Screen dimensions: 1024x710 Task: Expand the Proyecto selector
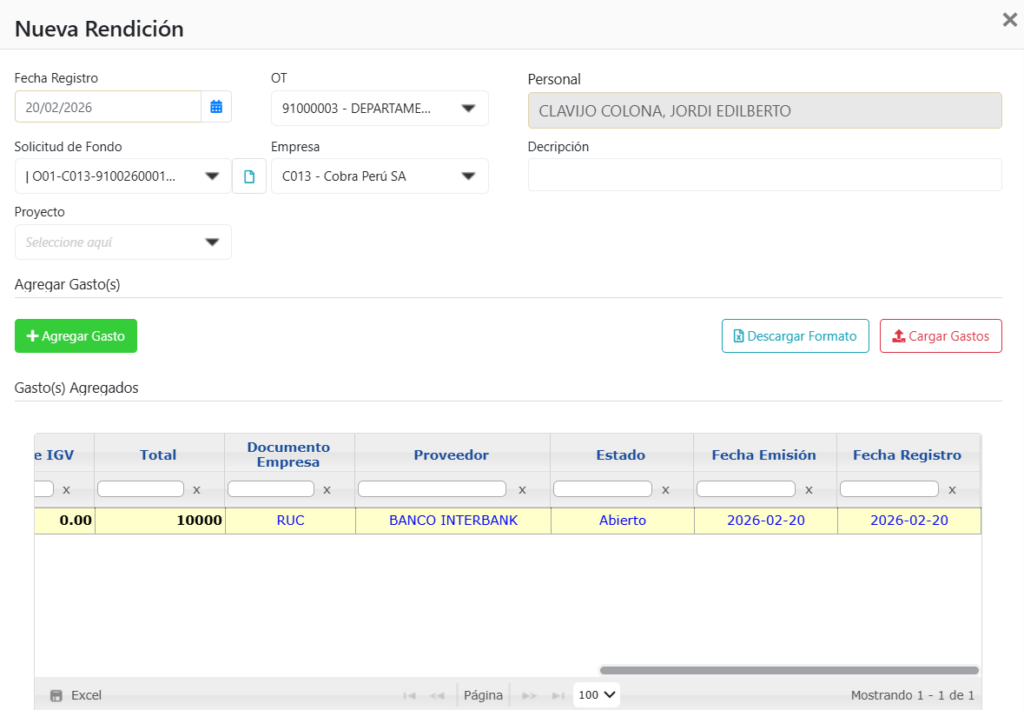[x=212, y=242]
